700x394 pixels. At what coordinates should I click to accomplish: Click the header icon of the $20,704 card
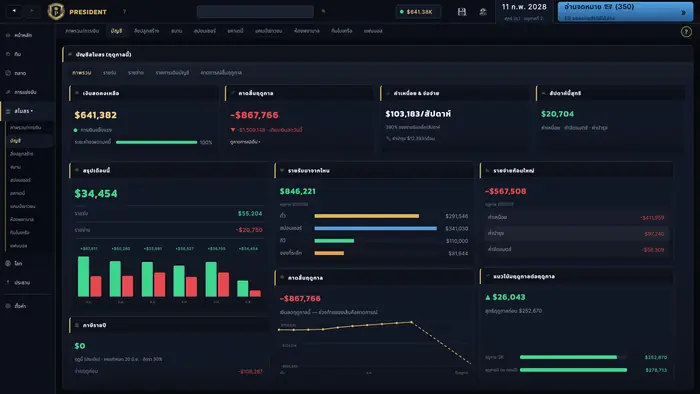click(544, 93)
